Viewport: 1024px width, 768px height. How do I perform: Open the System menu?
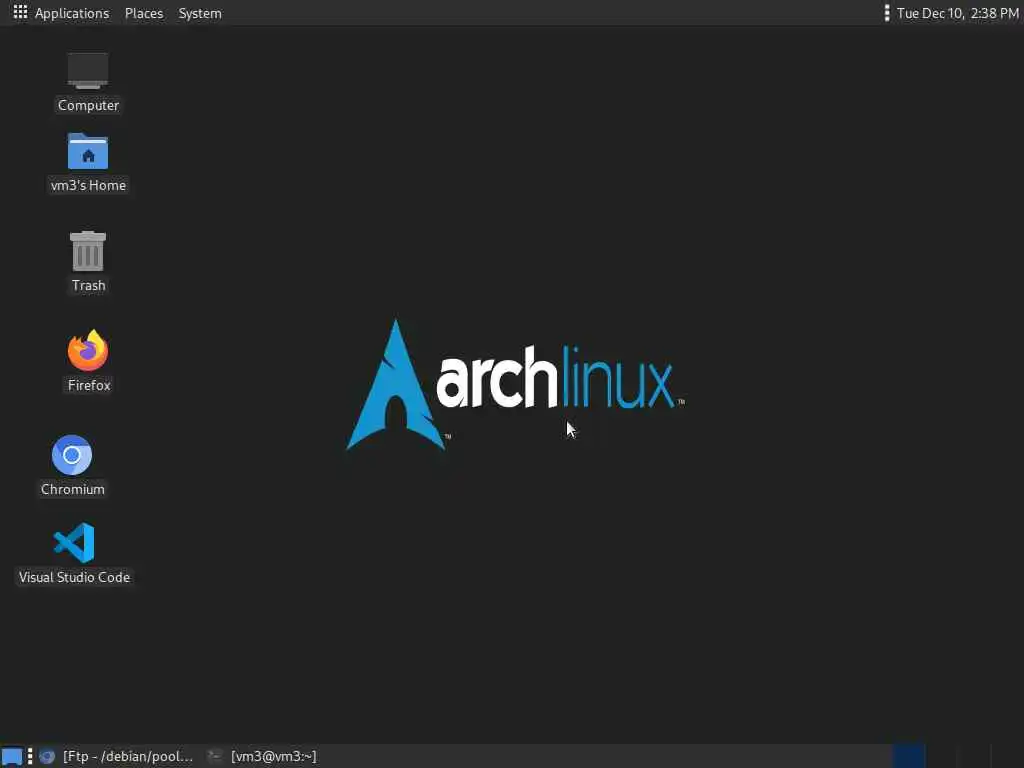click(200, 13)
